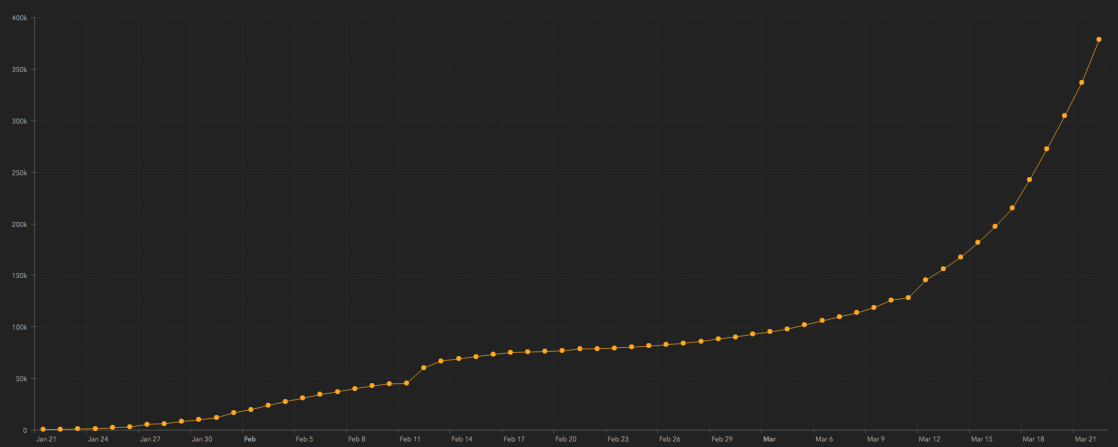
Task: Click the "350k" y-axis label
Action: [x=19, y=70]
